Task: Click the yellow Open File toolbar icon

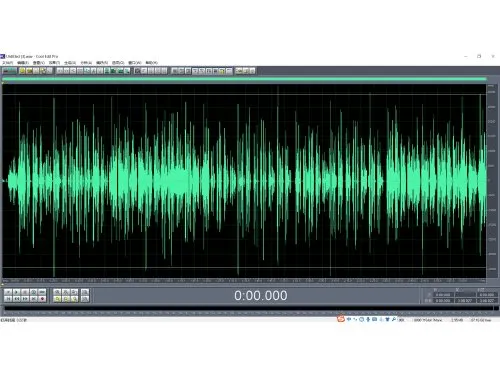Action: [x=22, y=71]
